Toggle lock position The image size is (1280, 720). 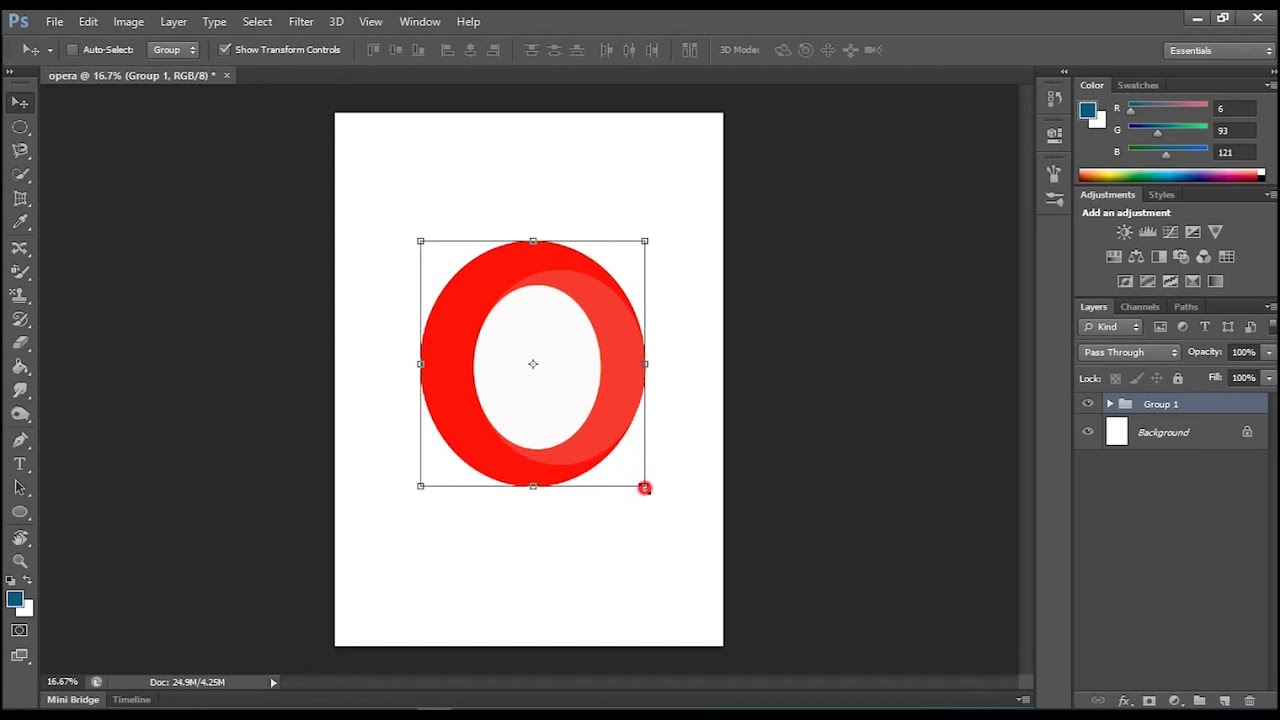(1157, 378)
